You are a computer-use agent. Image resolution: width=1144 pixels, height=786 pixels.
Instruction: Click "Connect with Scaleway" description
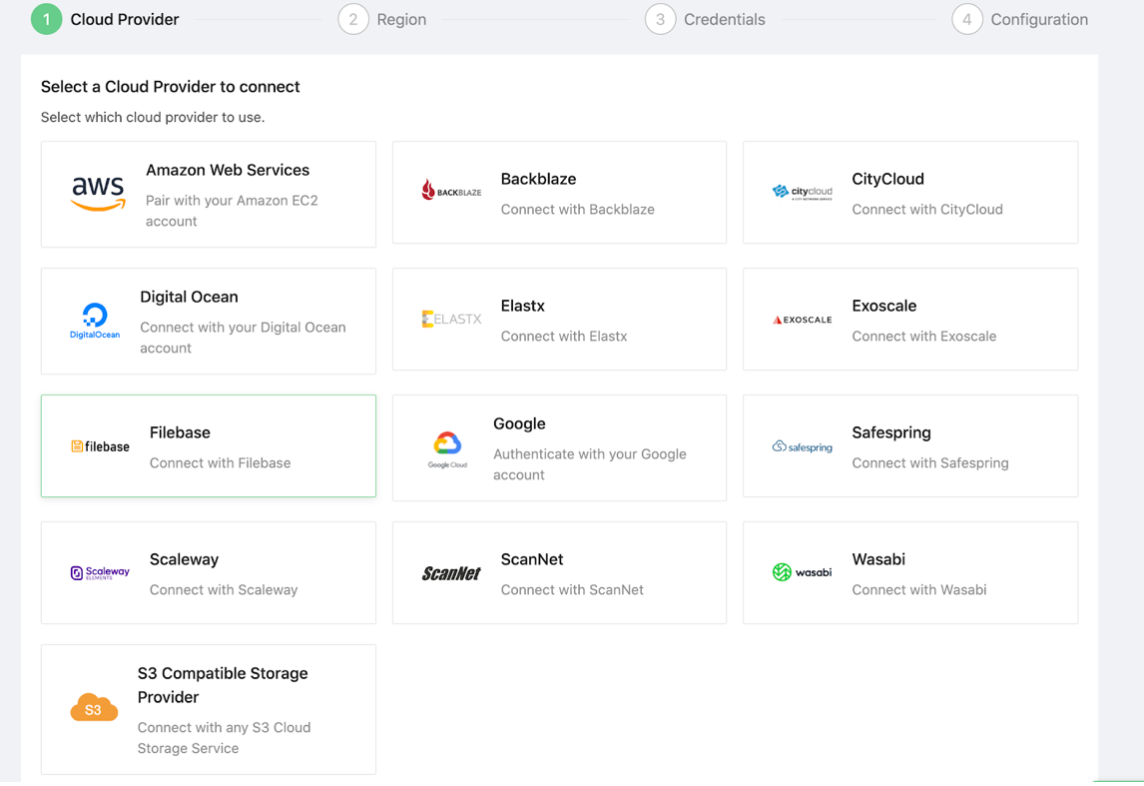click(x=223, y=590)
